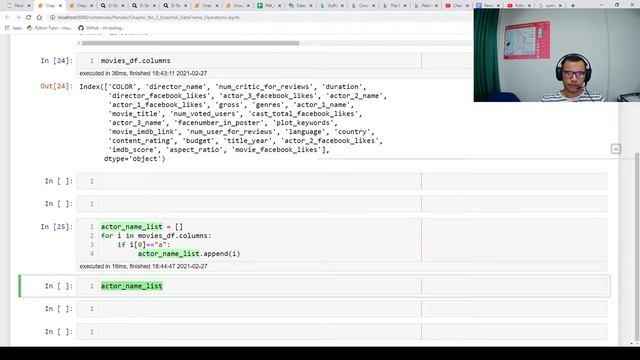Select the In [24]: prompt label
The width and height of the screenshot is (640, 360).
56,60
